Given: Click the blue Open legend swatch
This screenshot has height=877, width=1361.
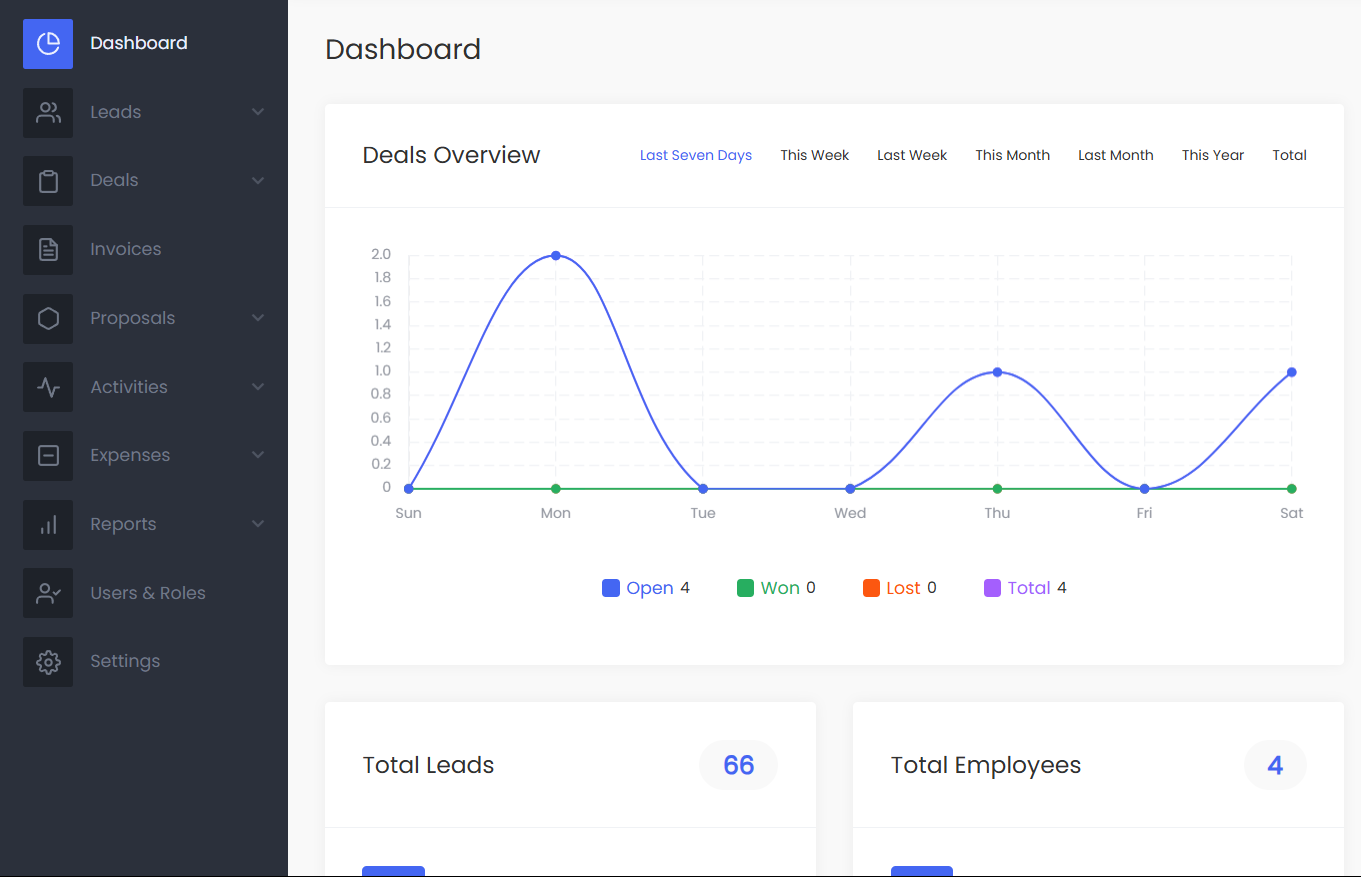Looking at the screenshot, I should coord(611,588).
